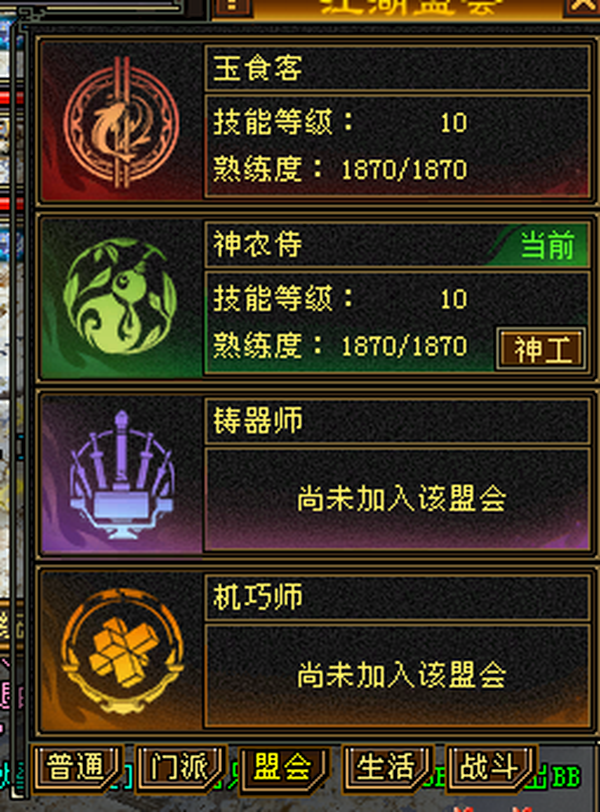The height and width of the screenshot is (812, 600).
Task: Click 玉食客 熟练度 1870/1870 value
Action: tap(404, 170)
